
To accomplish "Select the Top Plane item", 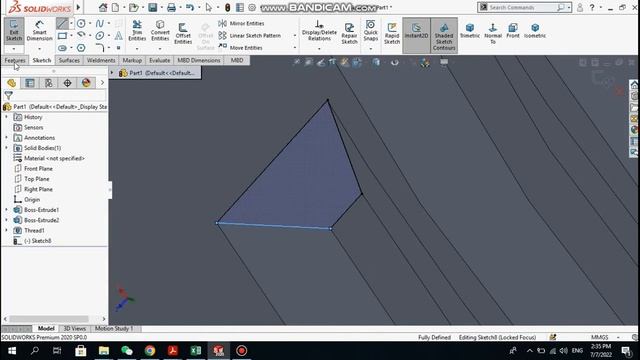I will (x=31, y=179).
